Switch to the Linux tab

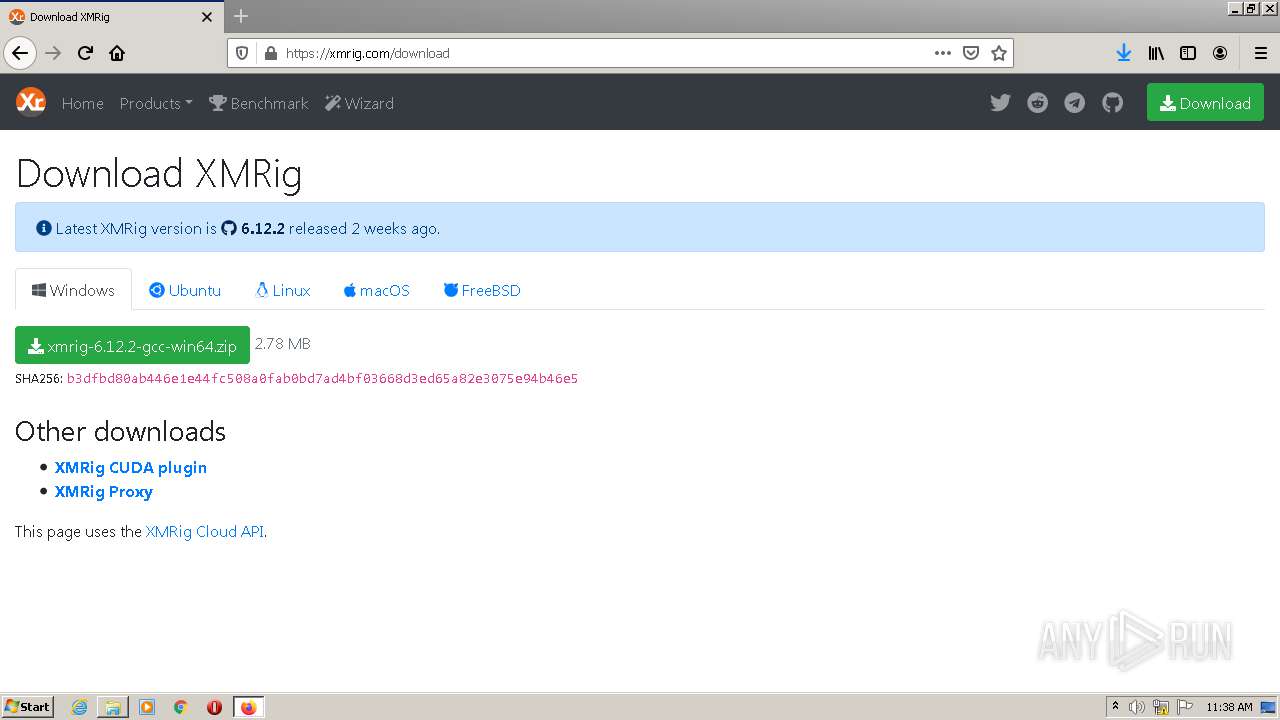(x=283, y=290)
